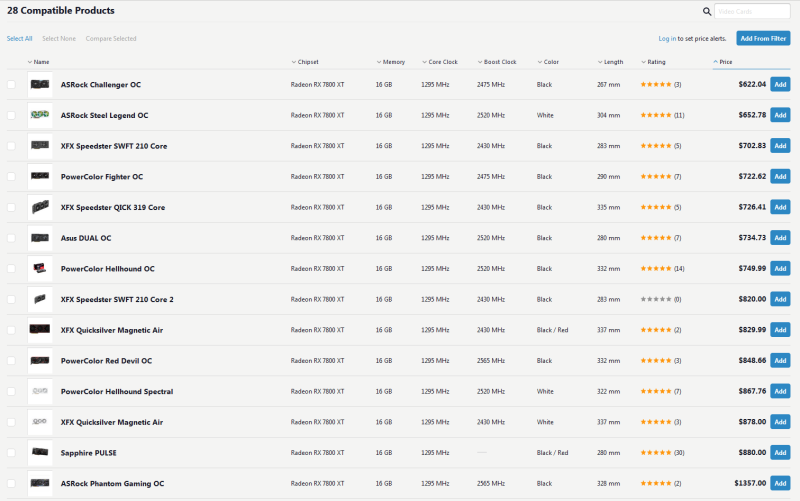View empty star rating of SWFT 210 Core 2
This screenshot has height=501, width=800.
pyautogui.click(x=656, y=299)
